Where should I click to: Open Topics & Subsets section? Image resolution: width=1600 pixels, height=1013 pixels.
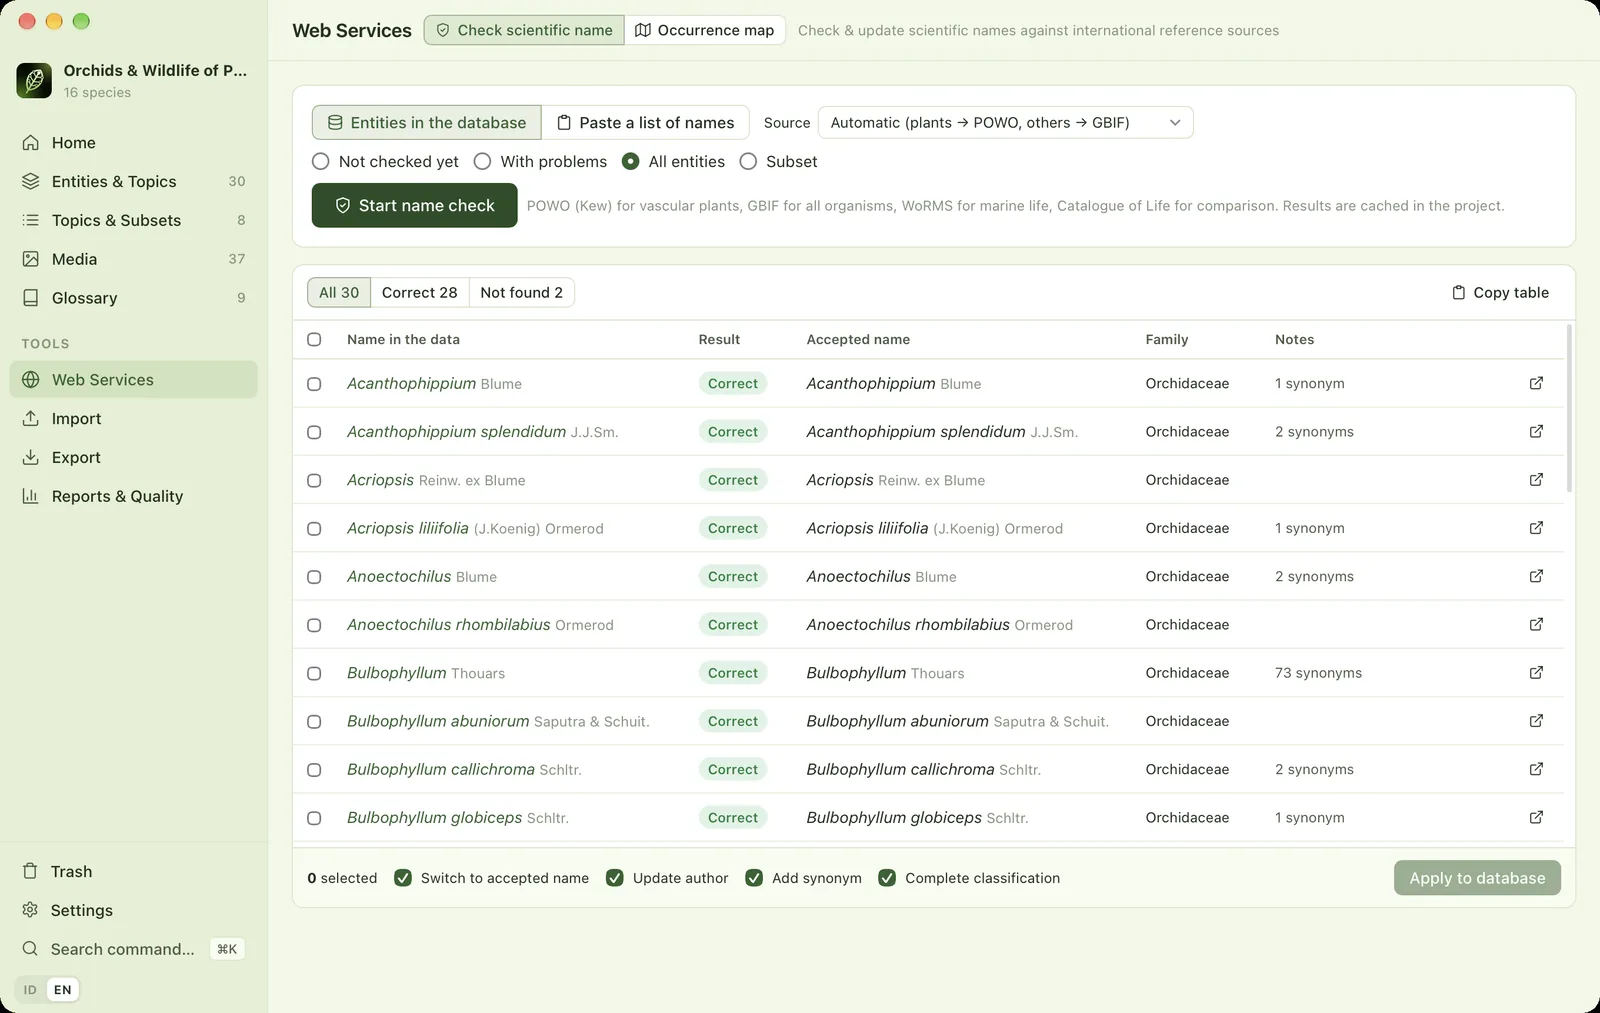[134, 220]
